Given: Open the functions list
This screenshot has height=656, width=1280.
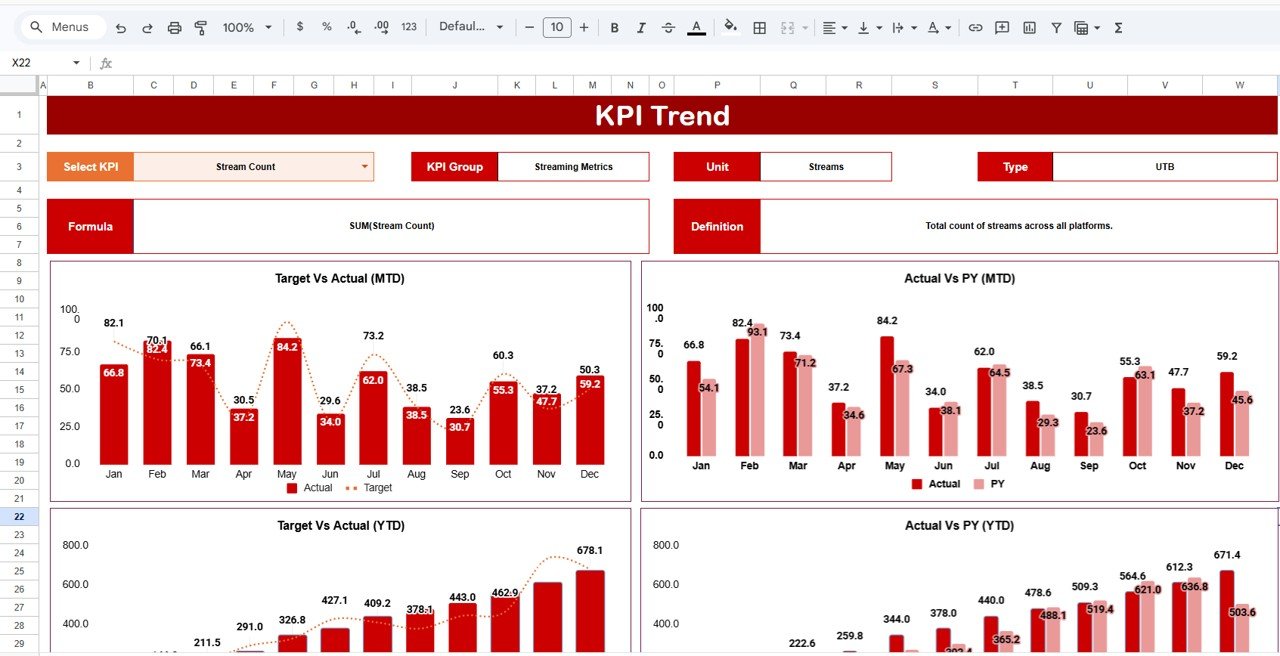Looking at the screenshot, I should 1117,27.
